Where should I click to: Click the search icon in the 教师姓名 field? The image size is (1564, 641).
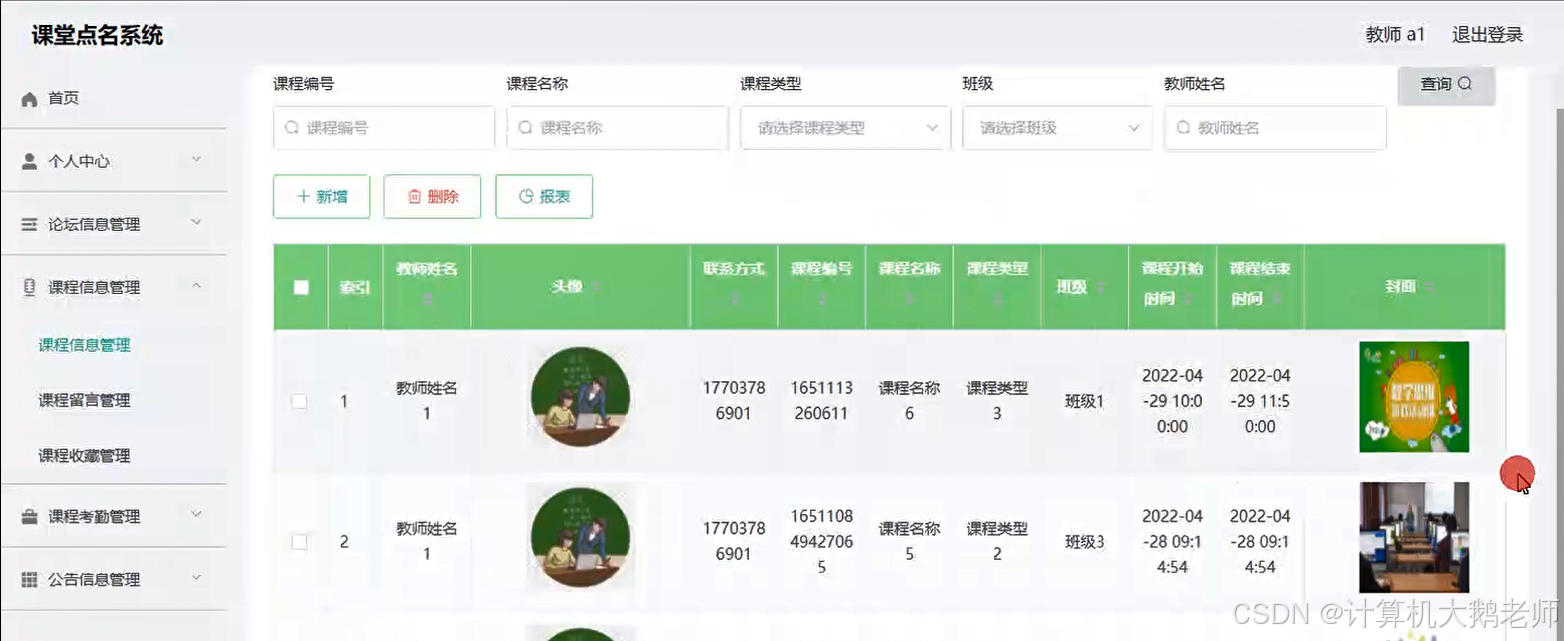pyautogui.click(x=1183, y=128)
